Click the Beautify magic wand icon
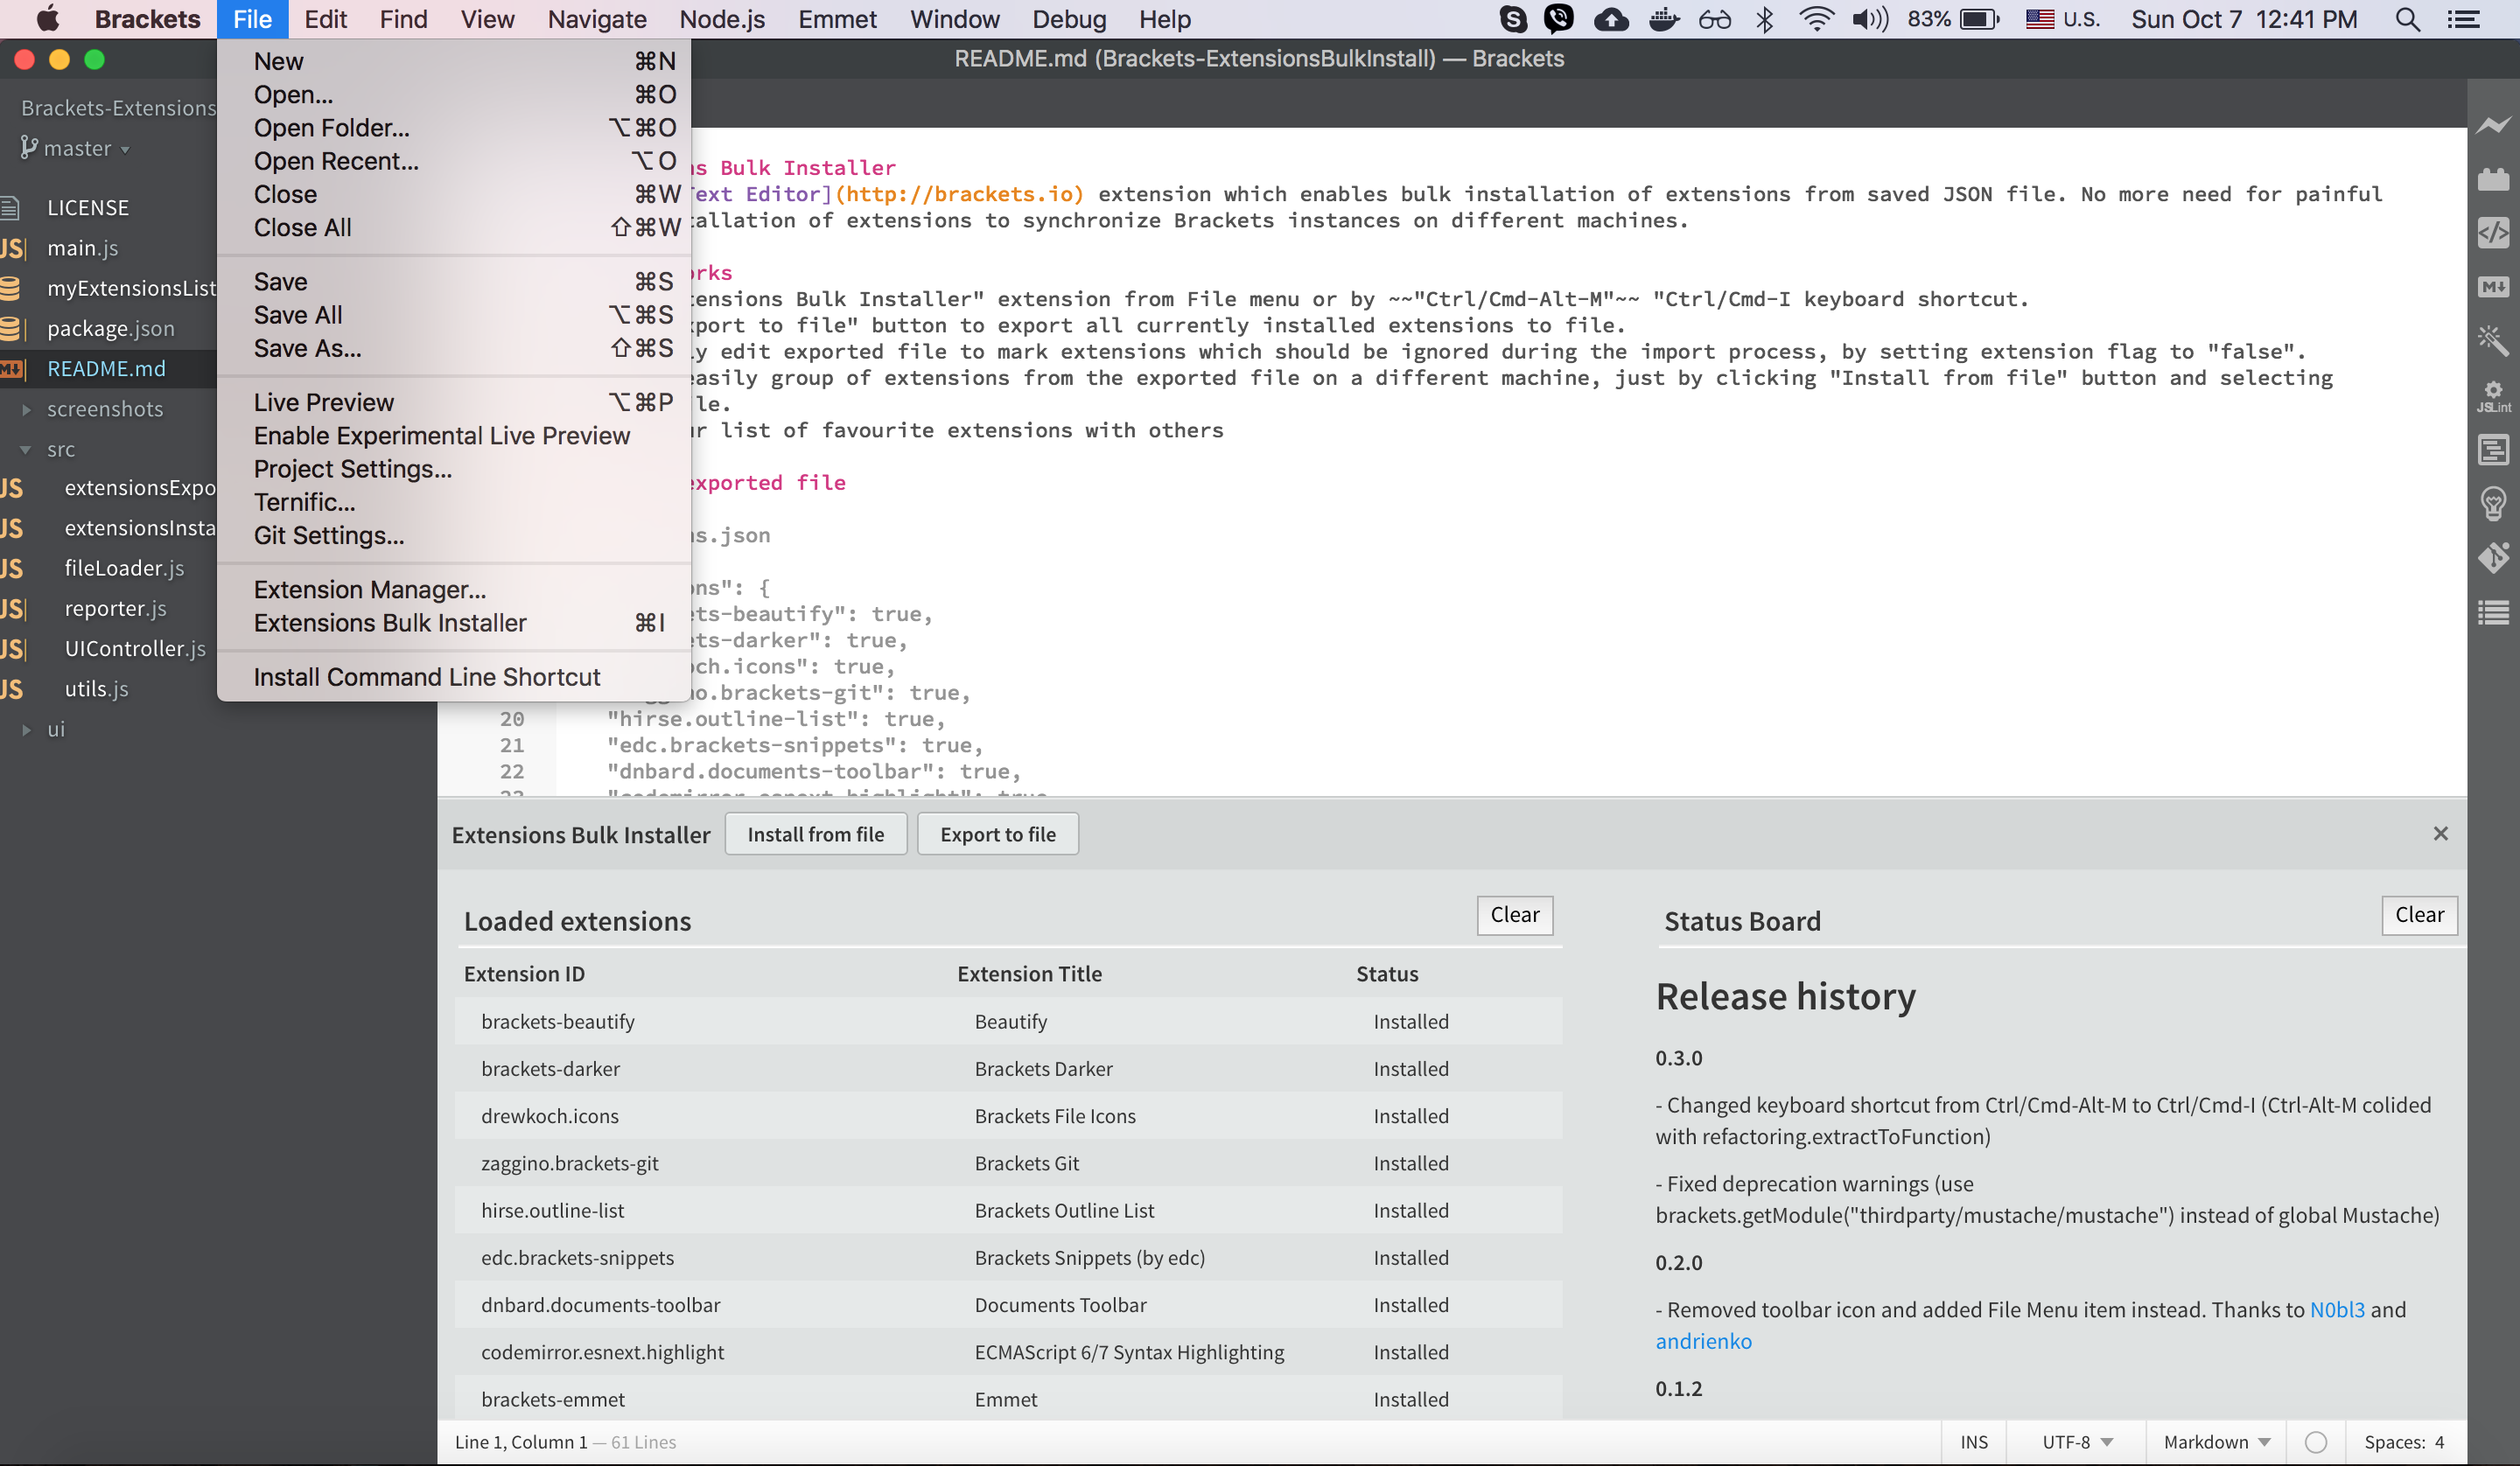This screenshot has height=1466, width=2520. click(2493, 340)
